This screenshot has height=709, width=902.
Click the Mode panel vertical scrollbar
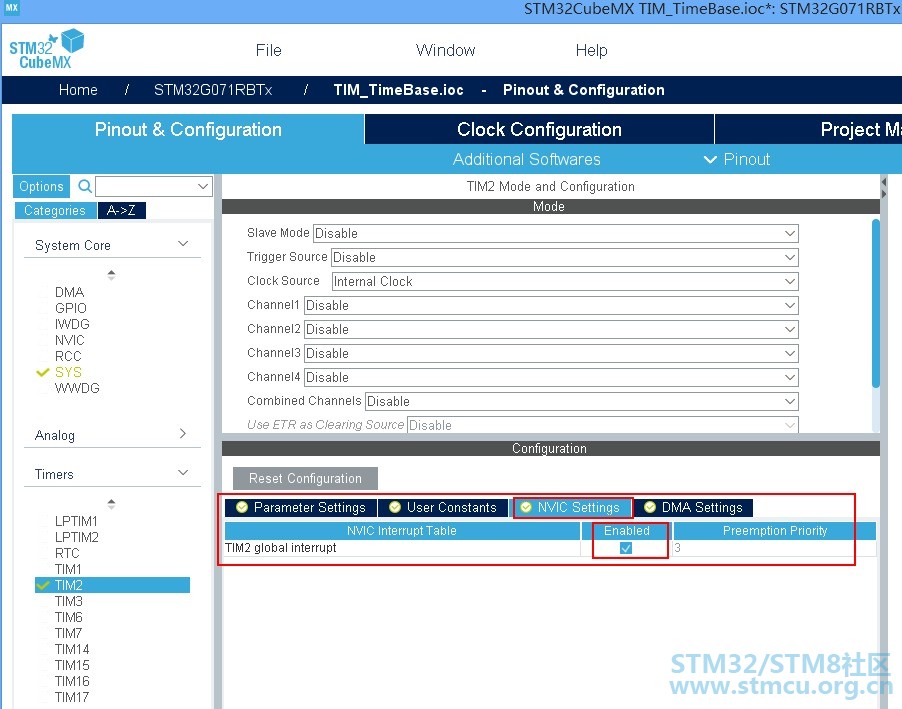point(876,304)
